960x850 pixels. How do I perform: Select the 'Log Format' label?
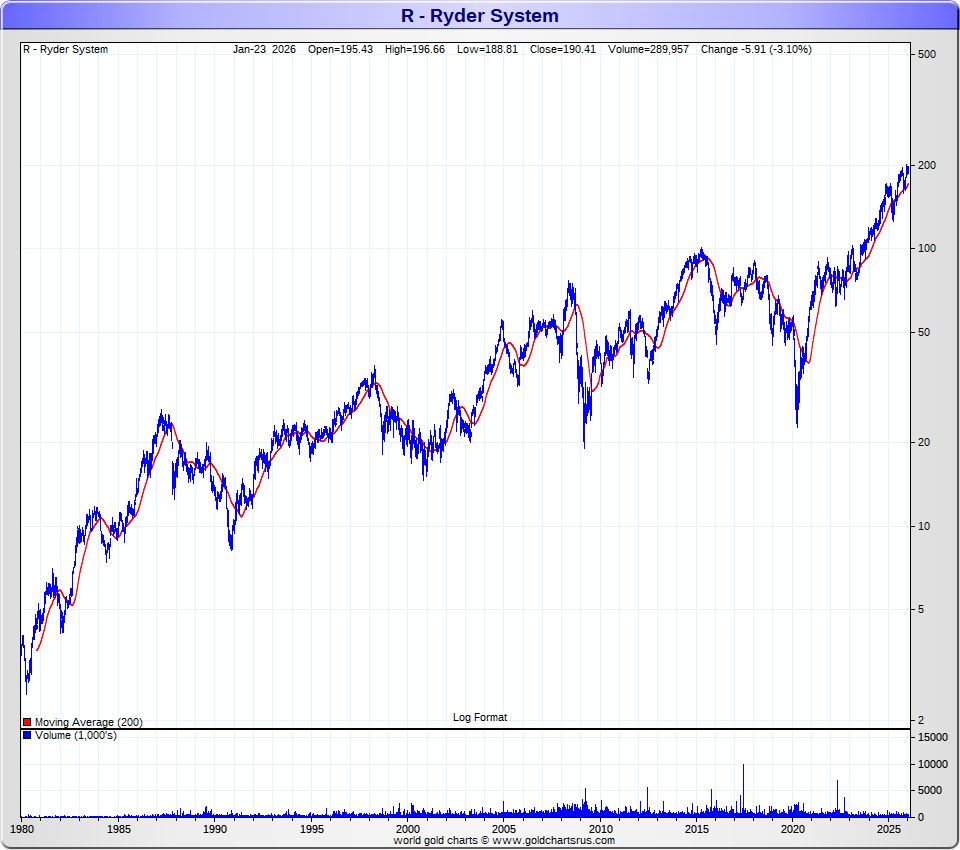[x=480, y=717]
